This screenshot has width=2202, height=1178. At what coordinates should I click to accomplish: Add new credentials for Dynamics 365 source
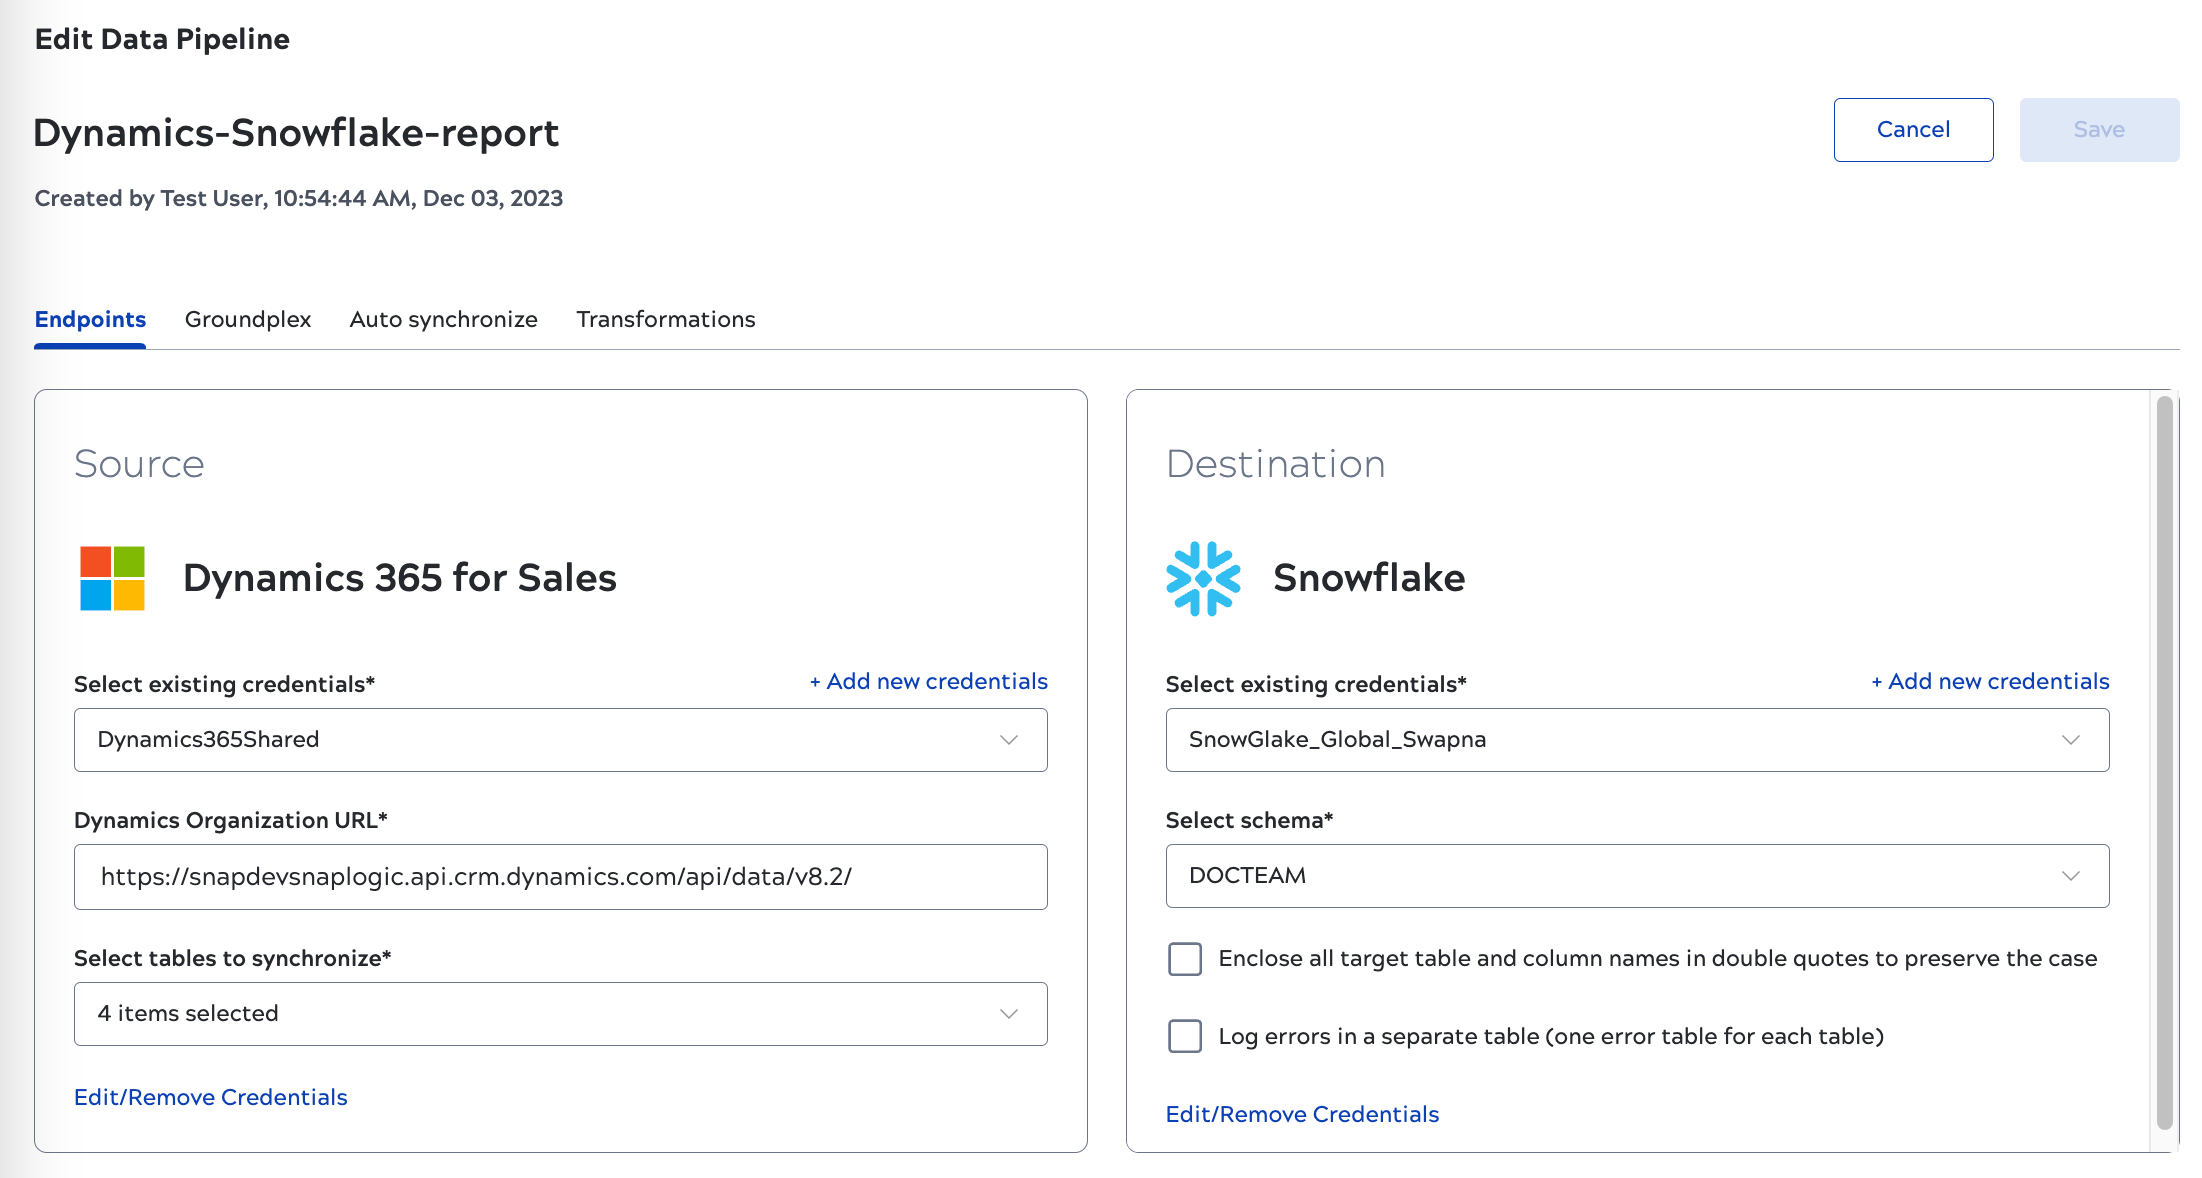point(926,681)
